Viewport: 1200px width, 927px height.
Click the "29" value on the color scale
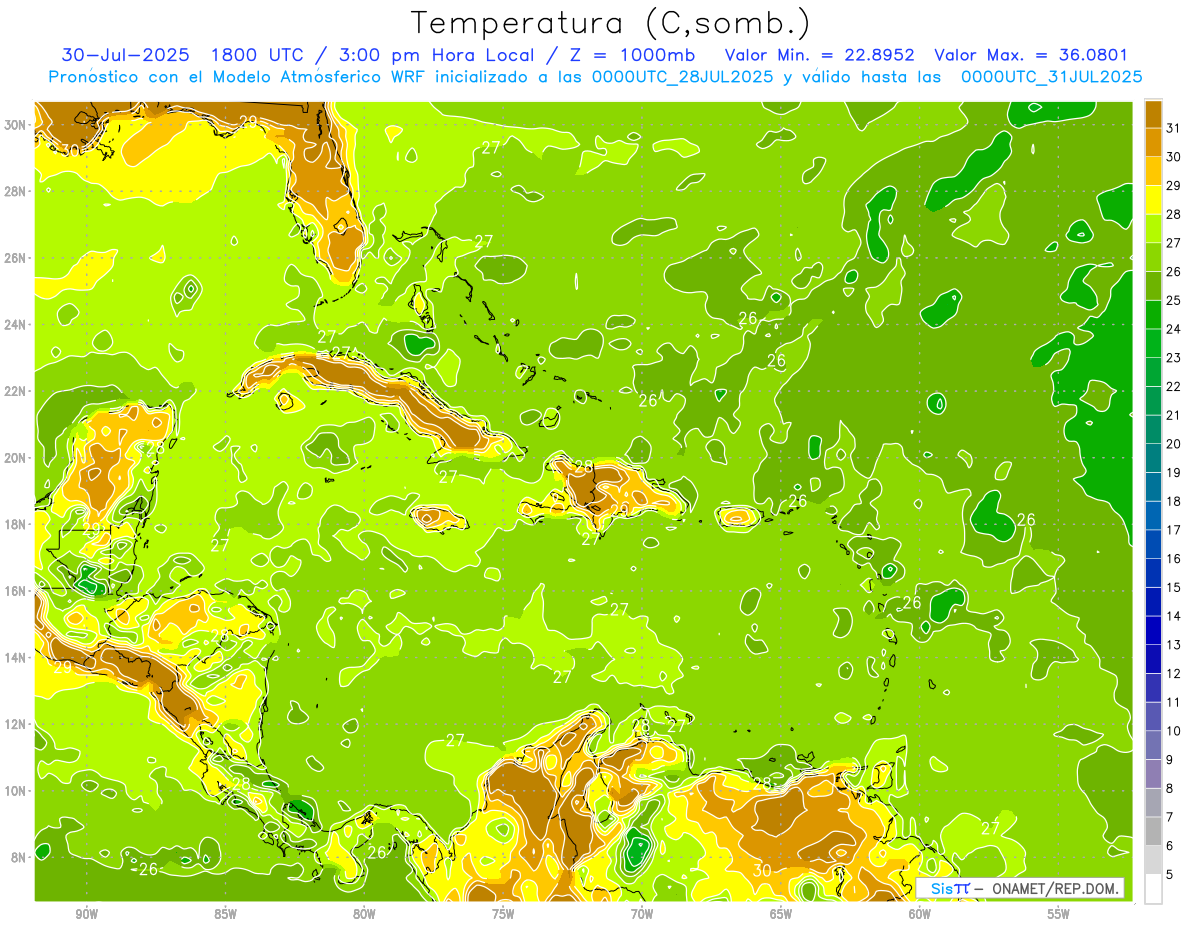pyautogui.click(x=1173, y=185)
